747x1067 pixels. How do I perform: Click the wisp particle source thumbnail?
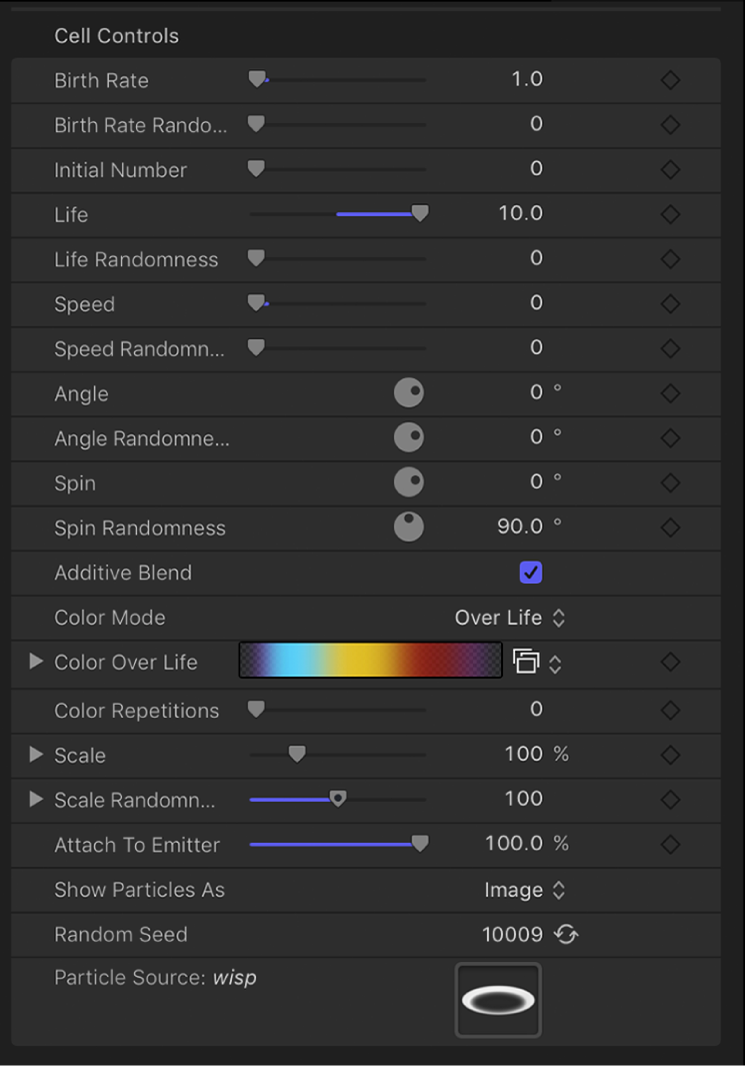[498, 999]
